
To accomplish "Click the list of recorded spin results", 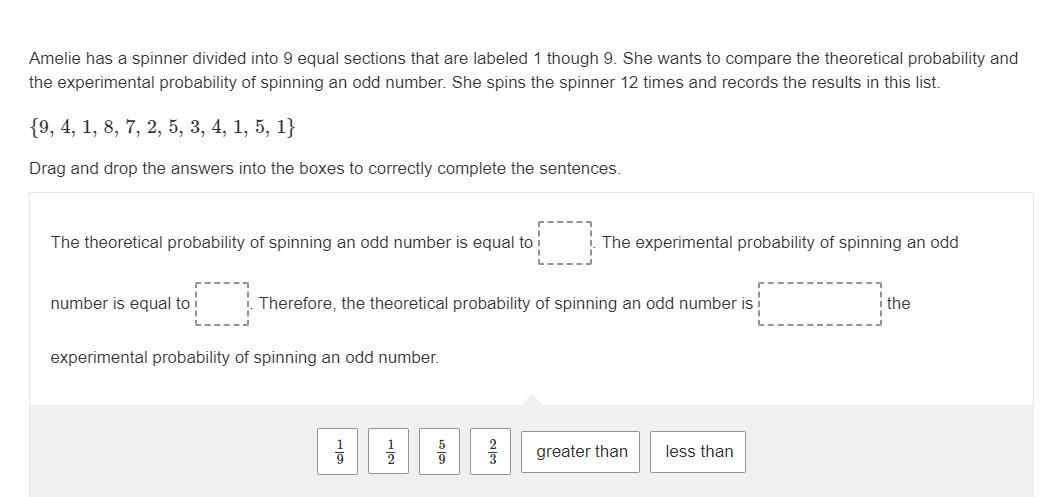I will (162, 127).
